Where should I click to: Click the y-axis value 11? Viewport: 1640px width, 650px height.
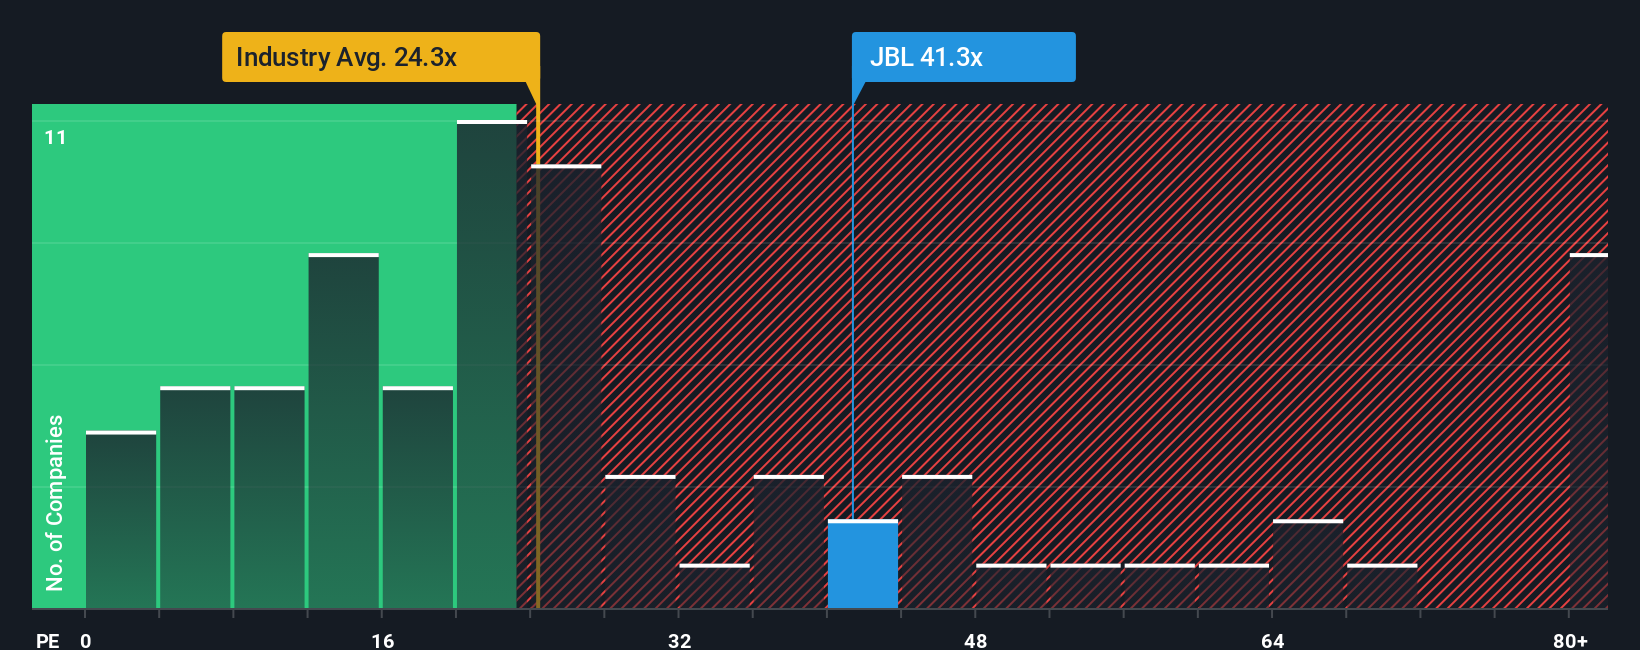click(x=56, y=138)
